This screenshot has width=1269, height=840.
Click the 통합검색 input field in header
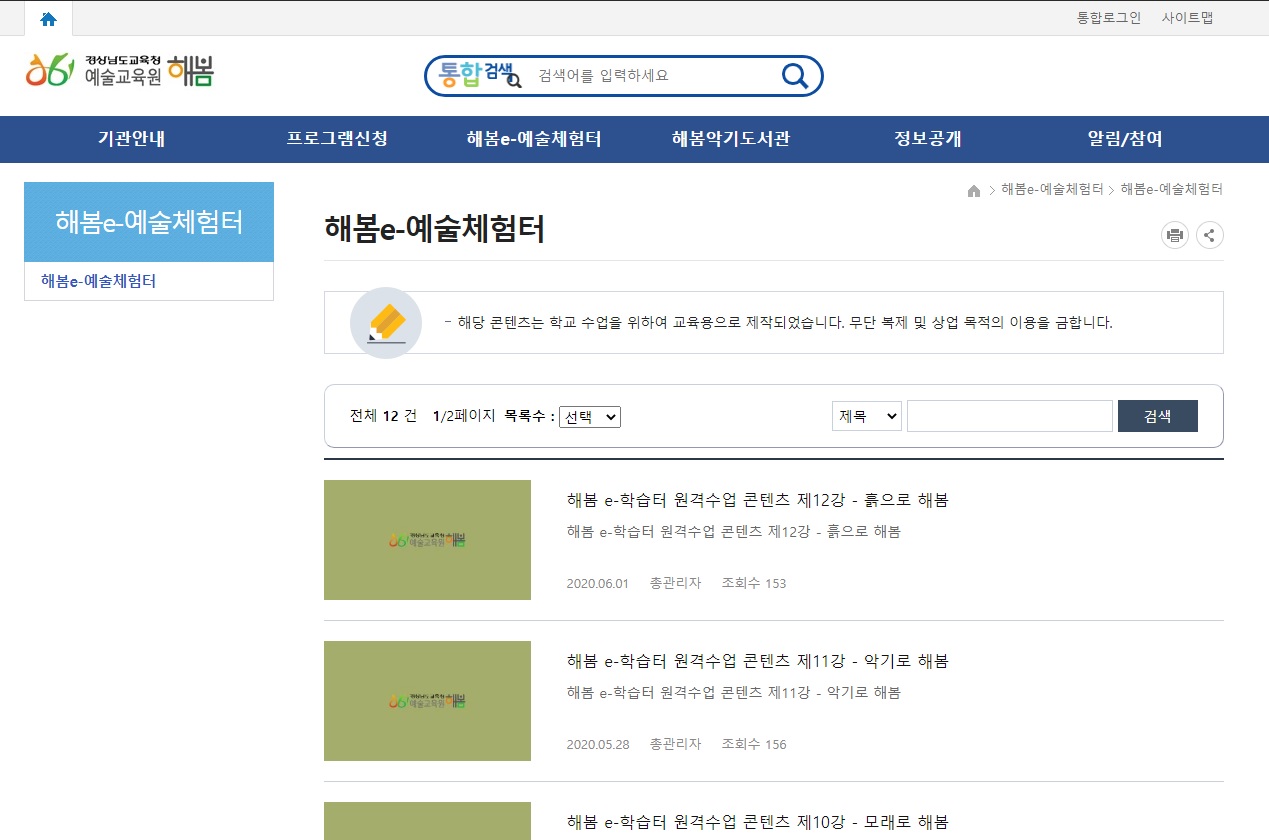tap(650, 76)
